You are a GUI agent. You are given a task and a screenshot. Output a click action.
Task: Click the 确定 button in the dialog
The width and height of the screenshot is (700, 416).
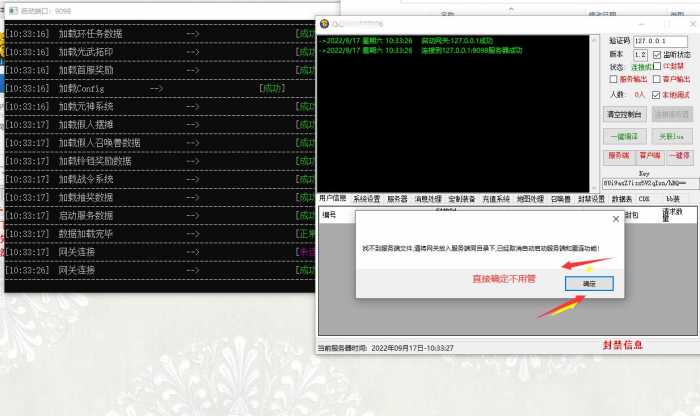[590, 284]
